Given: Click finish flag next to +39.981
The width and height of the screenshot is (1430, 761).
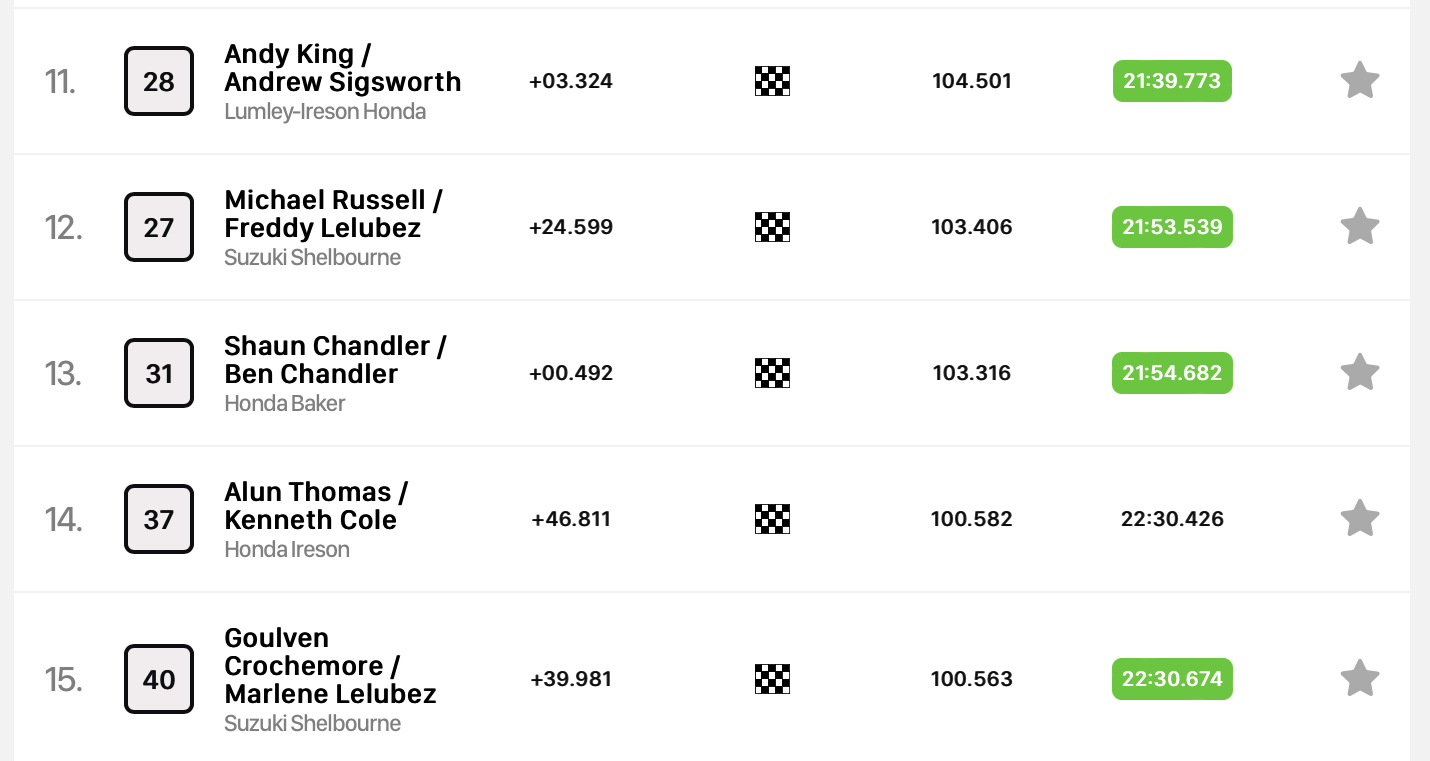Looking at the screenshot, I should [772, 679].
